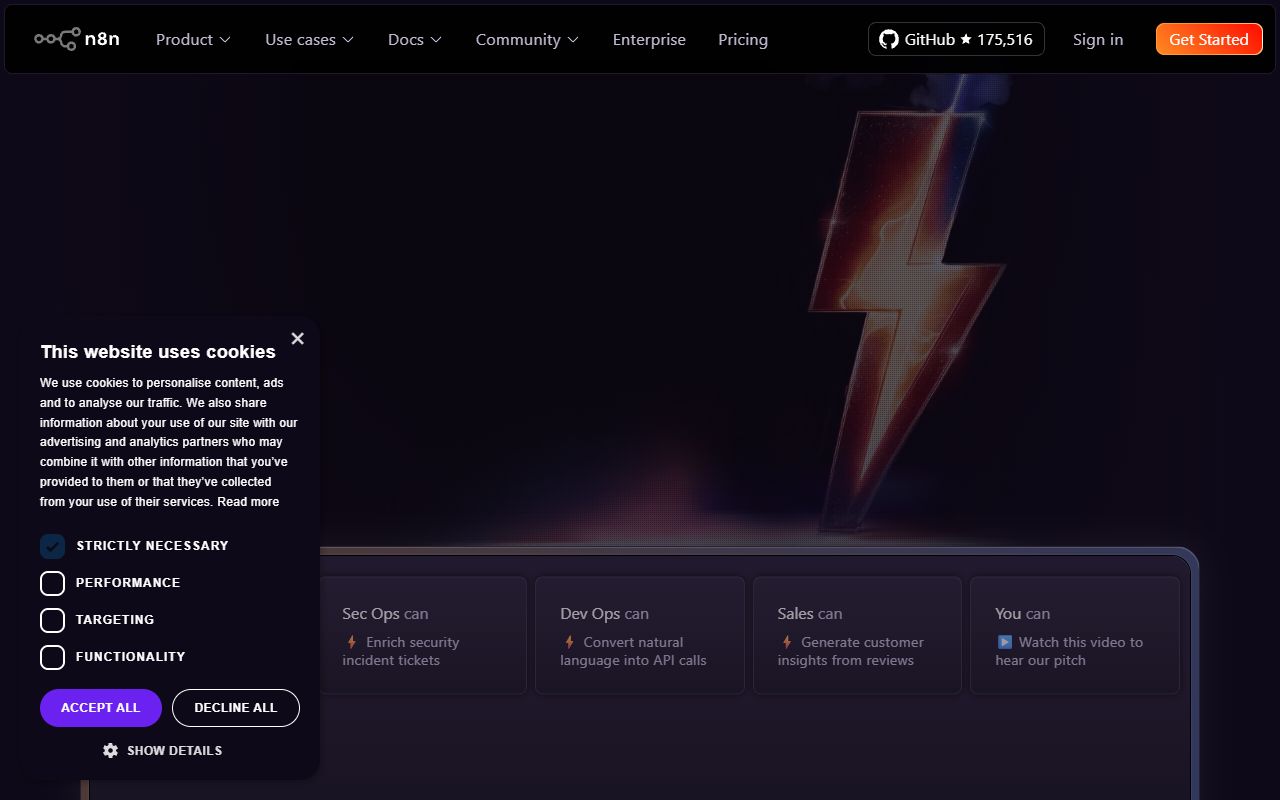Click the Get Started button
The width and height of the screenshot is (1280, 800).
1209,39
